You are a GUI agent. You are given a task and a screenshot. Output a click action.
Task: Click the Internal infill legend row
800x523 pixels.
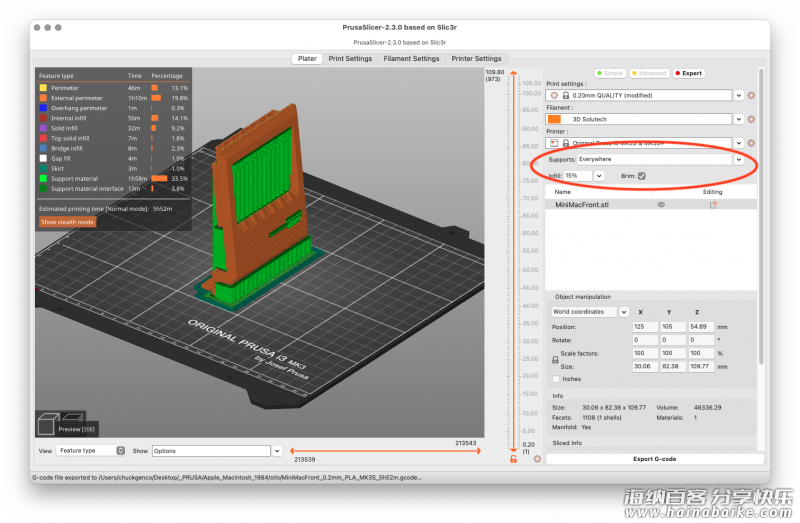[113, 118]
